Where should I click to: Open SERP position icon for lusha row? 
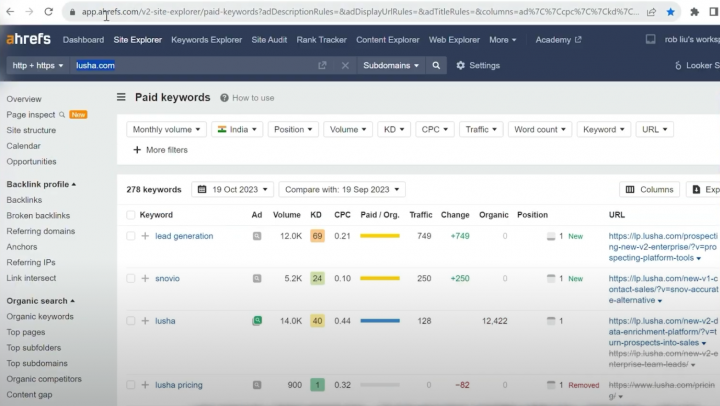[550, 321]
